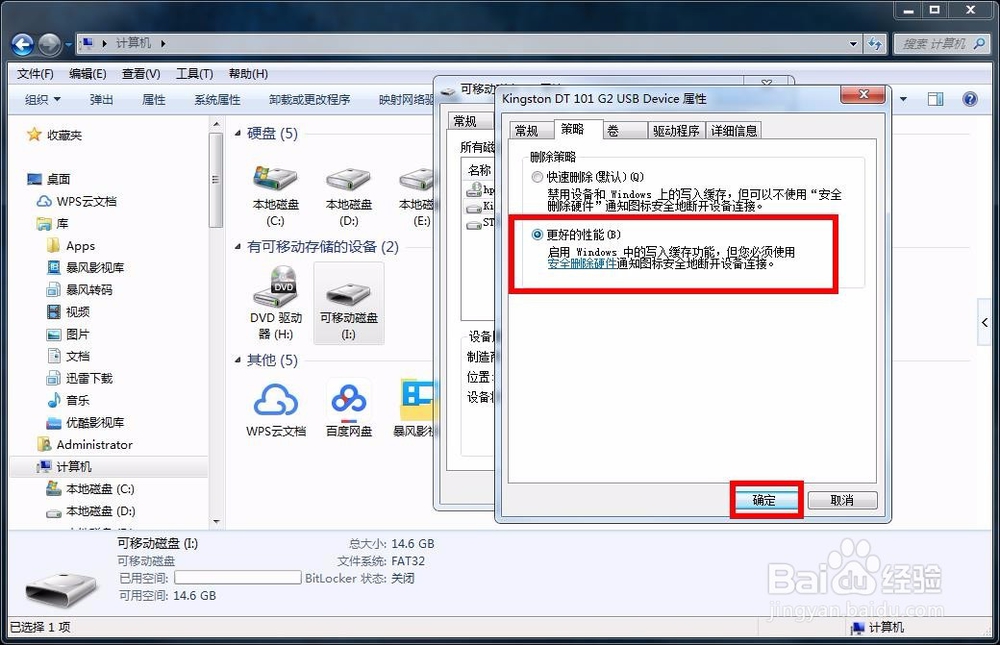This screenshot has height=645, width=1000.
Task: Open Videos (视频) library in sidebar
Action: [x=69, y=312]
